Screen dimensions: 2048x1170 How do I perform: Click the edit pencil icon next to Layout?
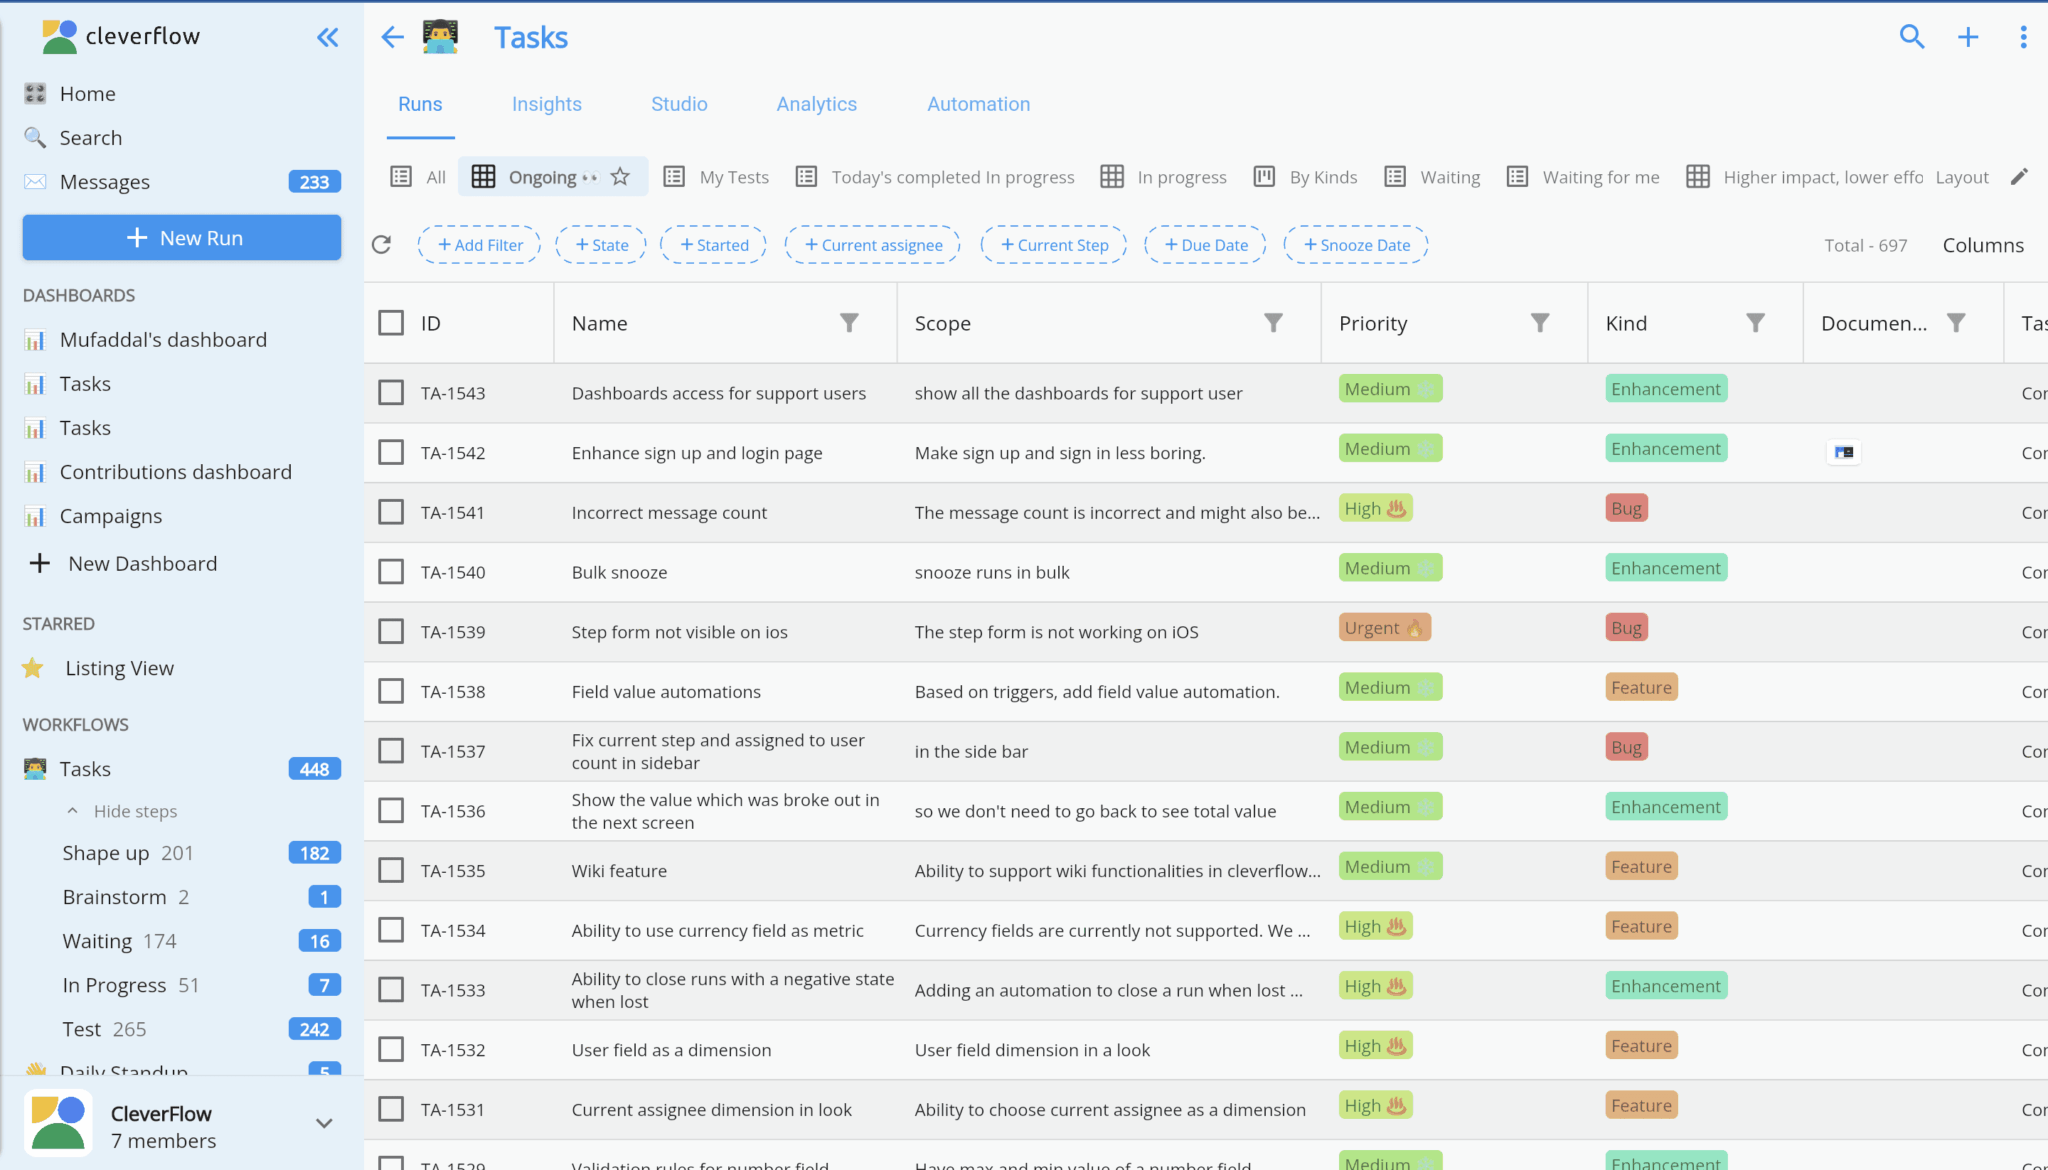click(x=2020, y=176)
